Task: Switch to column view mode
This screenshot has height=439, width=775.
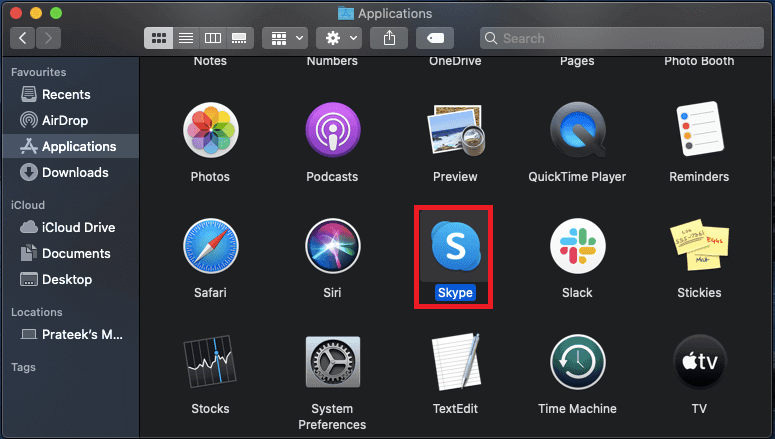Action: coord(212,38)
